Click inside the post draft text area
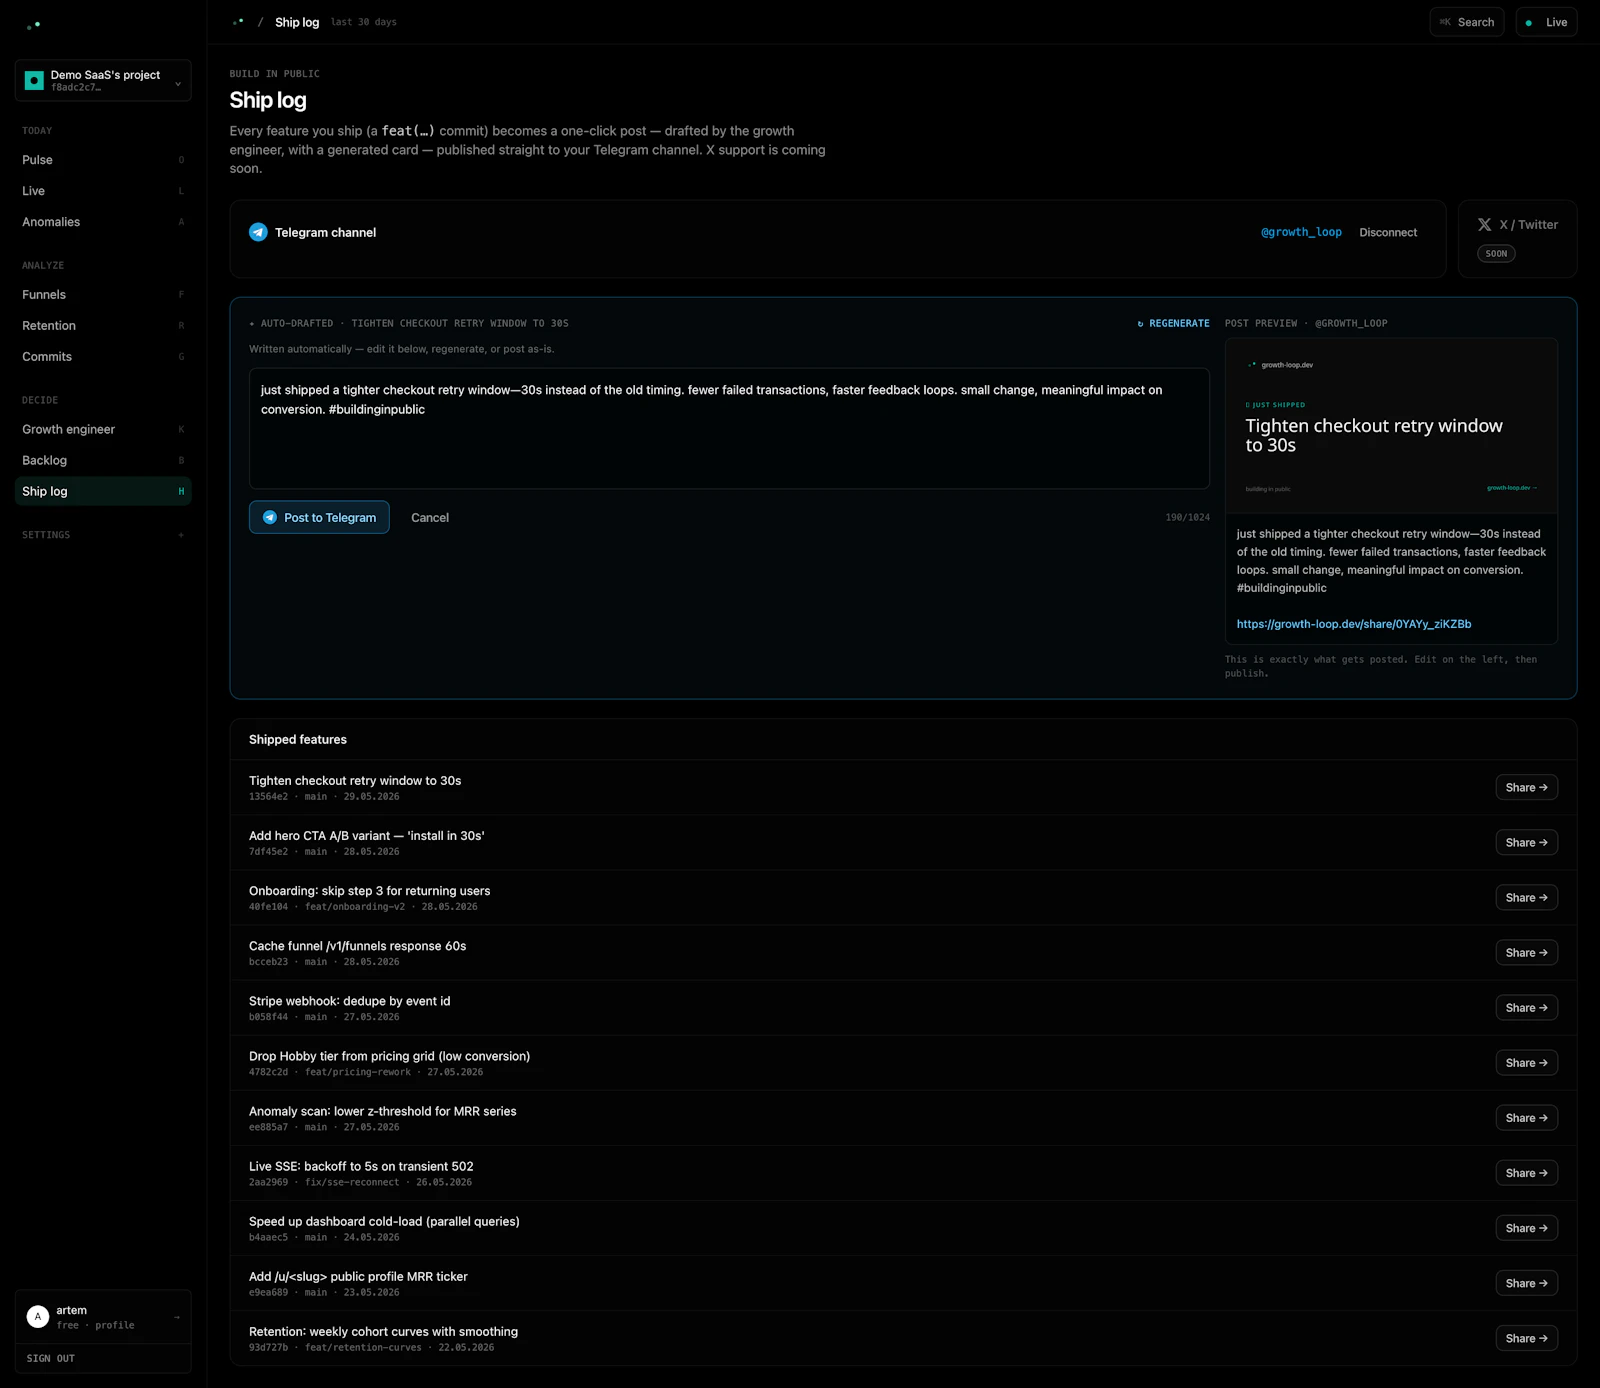The height and width of the screenshot is (1388, 1600). coord(729,429)
